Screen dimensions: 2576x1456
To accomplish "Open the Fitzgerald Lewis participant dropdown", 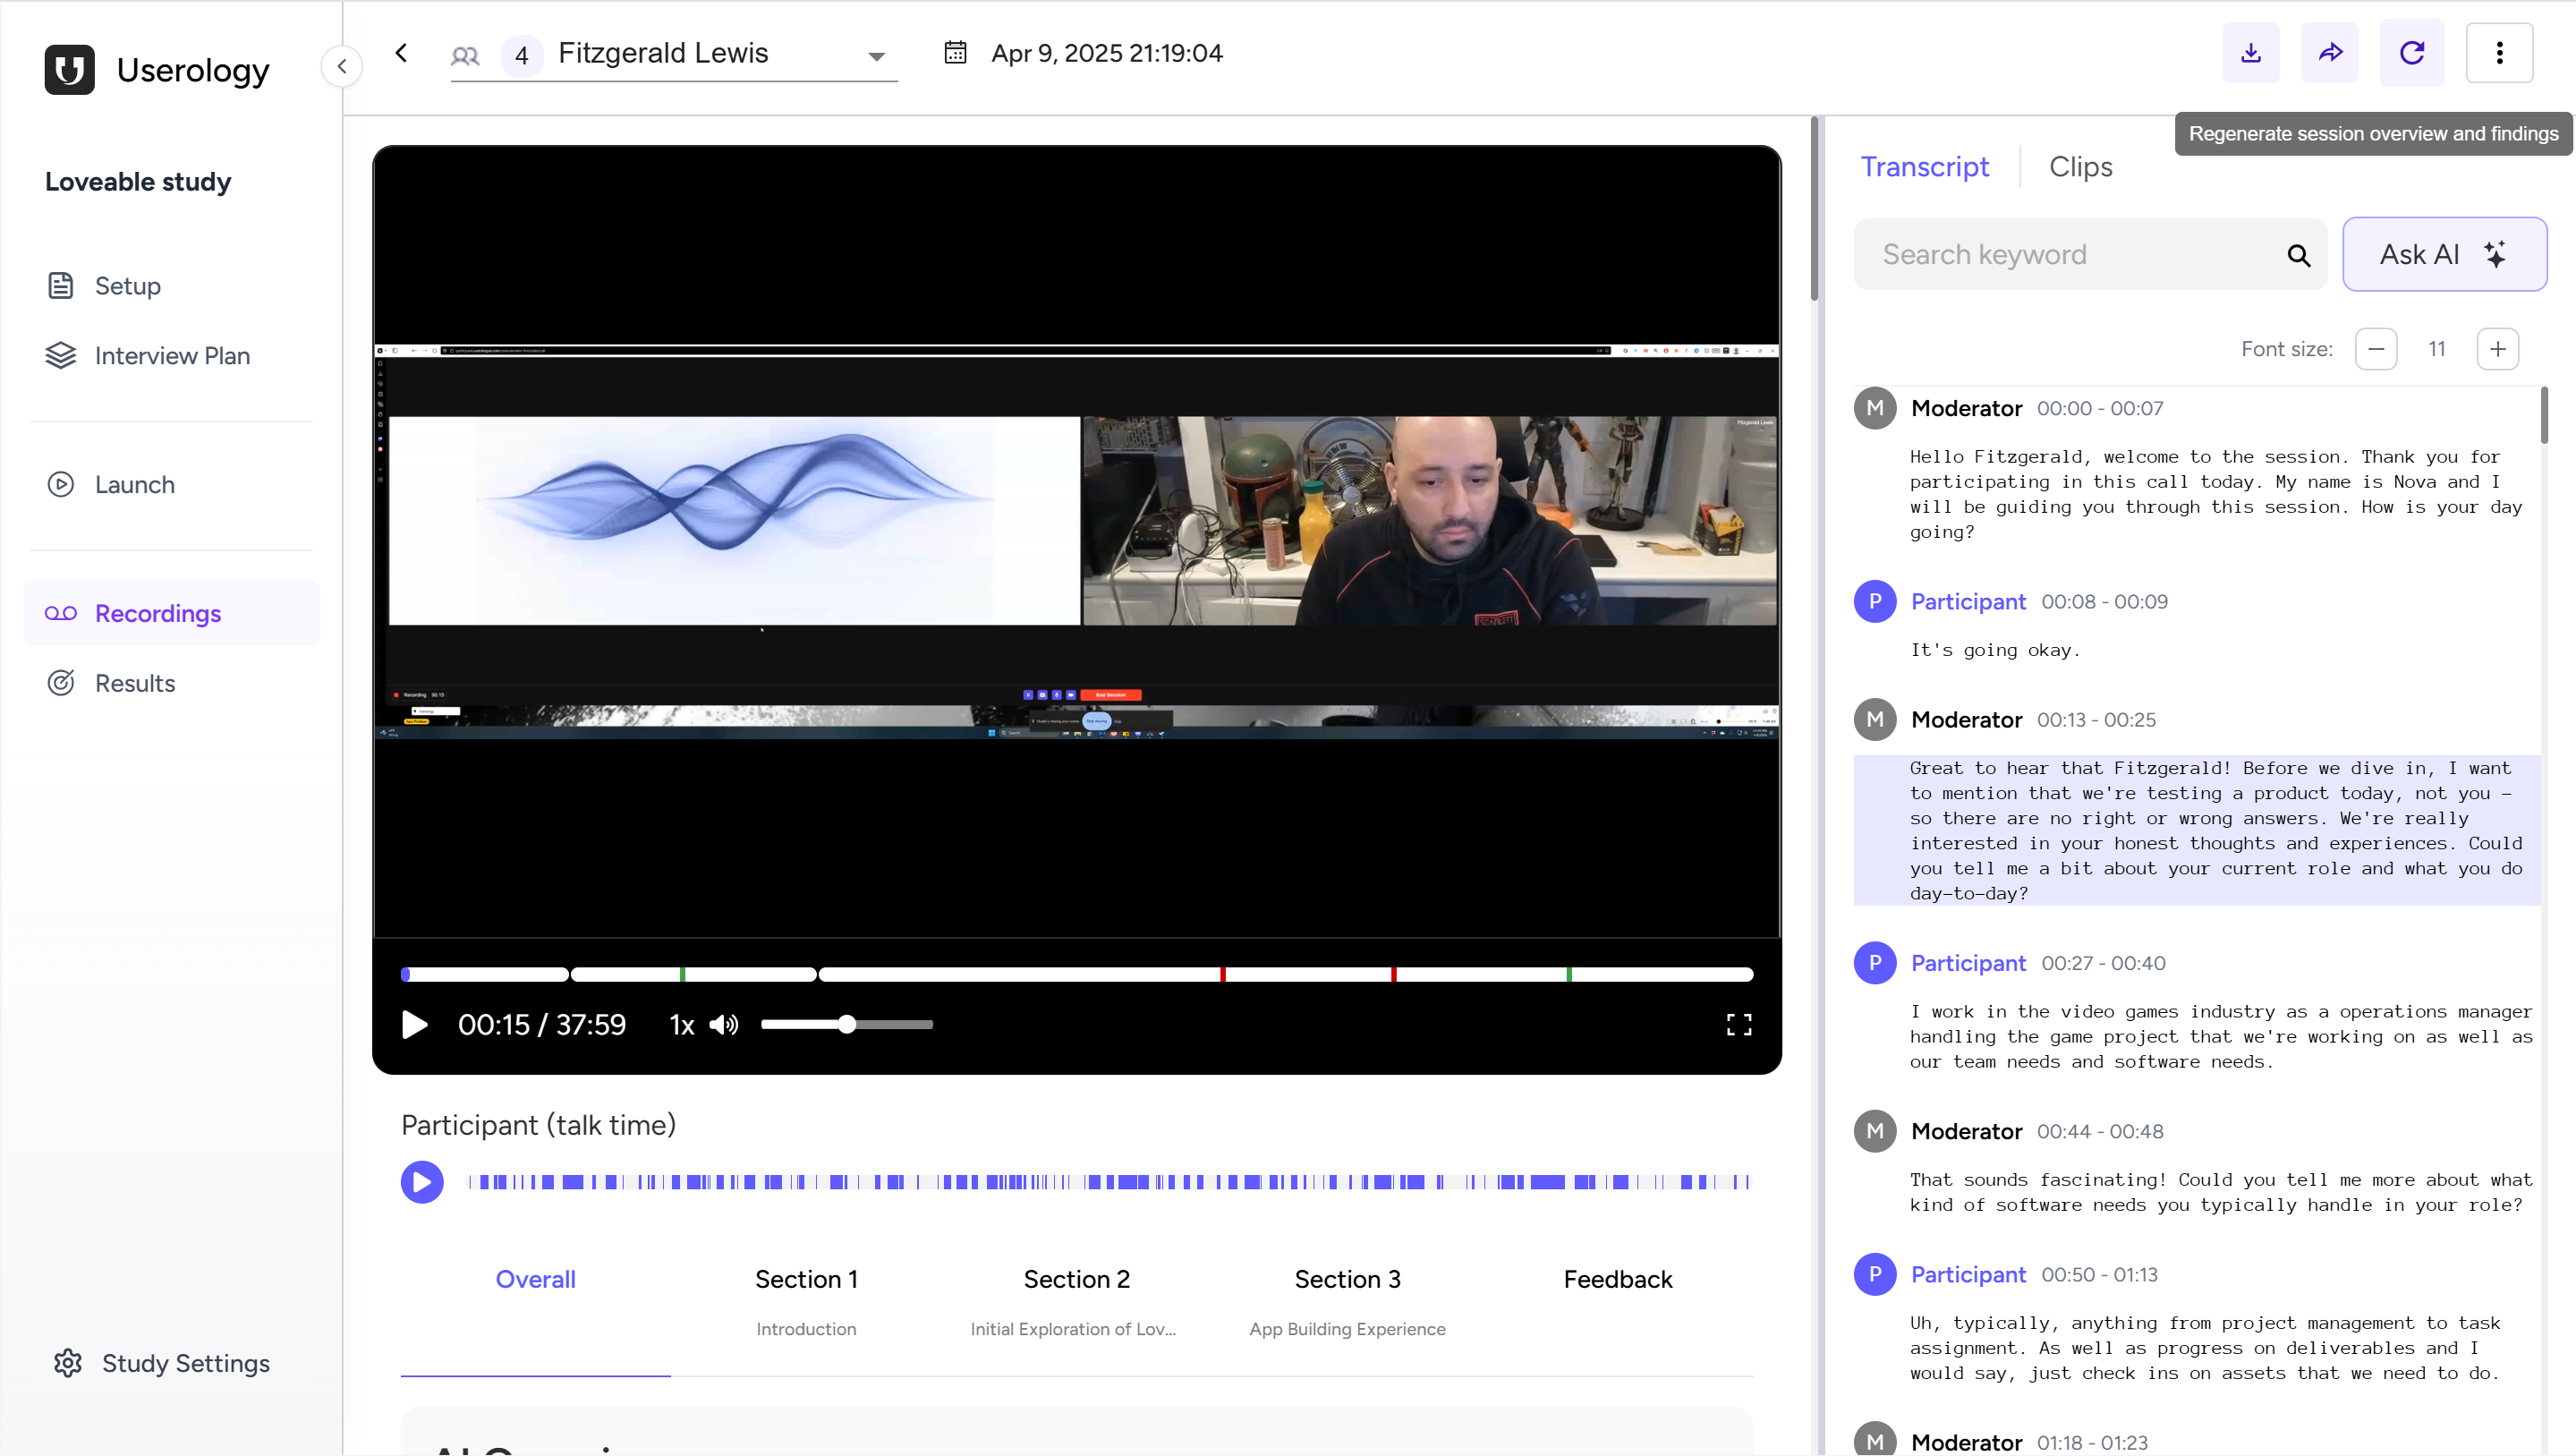I will click(876, 56).
